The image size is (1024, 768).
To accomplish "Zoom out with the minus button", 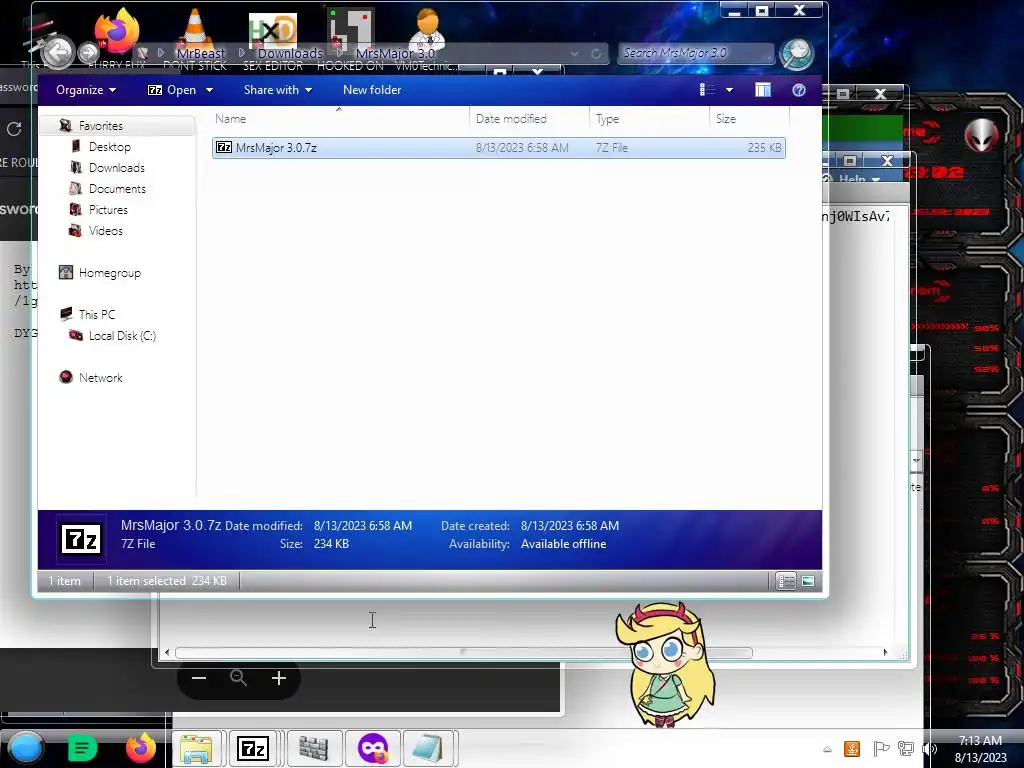I will point(199,678).
